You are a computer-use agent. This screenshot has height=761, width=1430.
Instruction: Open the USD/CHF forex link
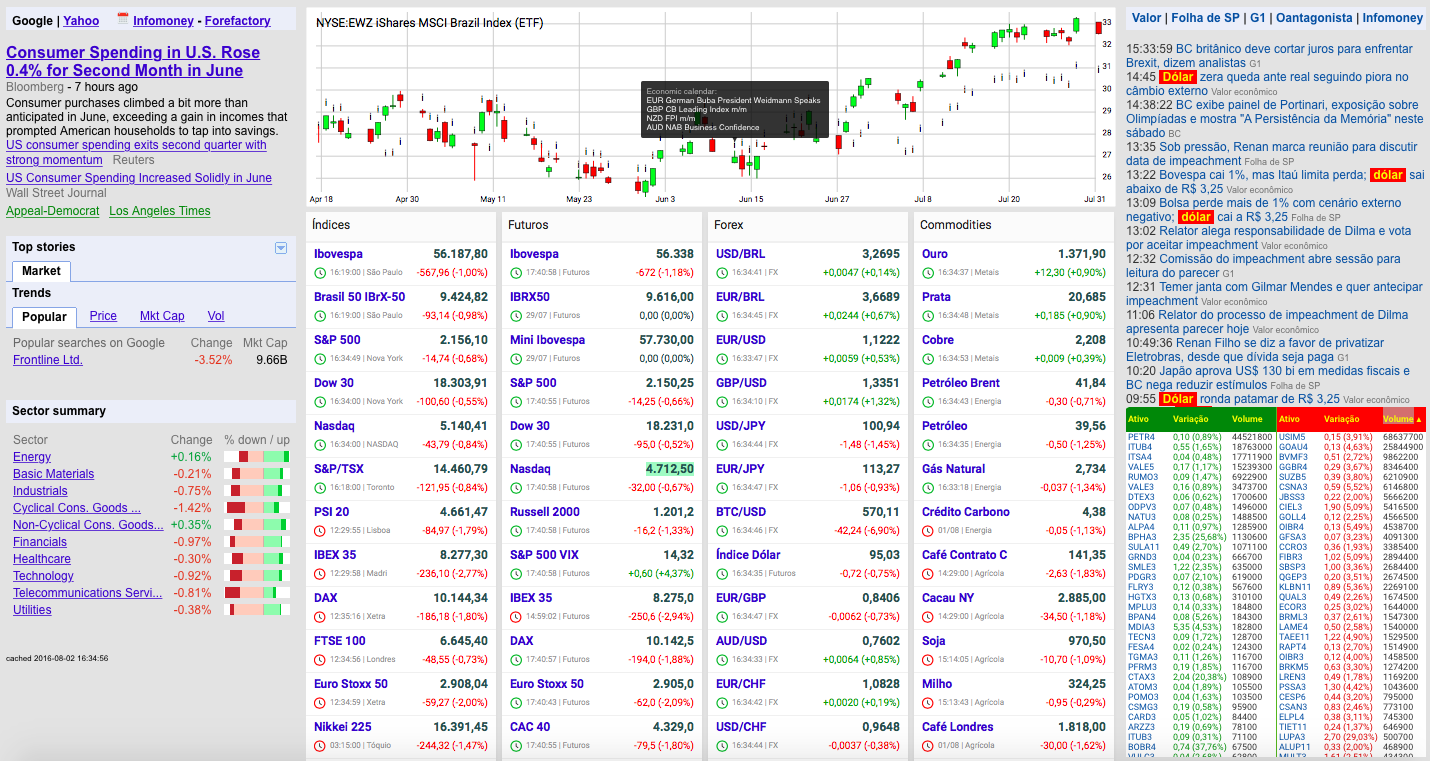pyautogui.click(x=741, y=727)
